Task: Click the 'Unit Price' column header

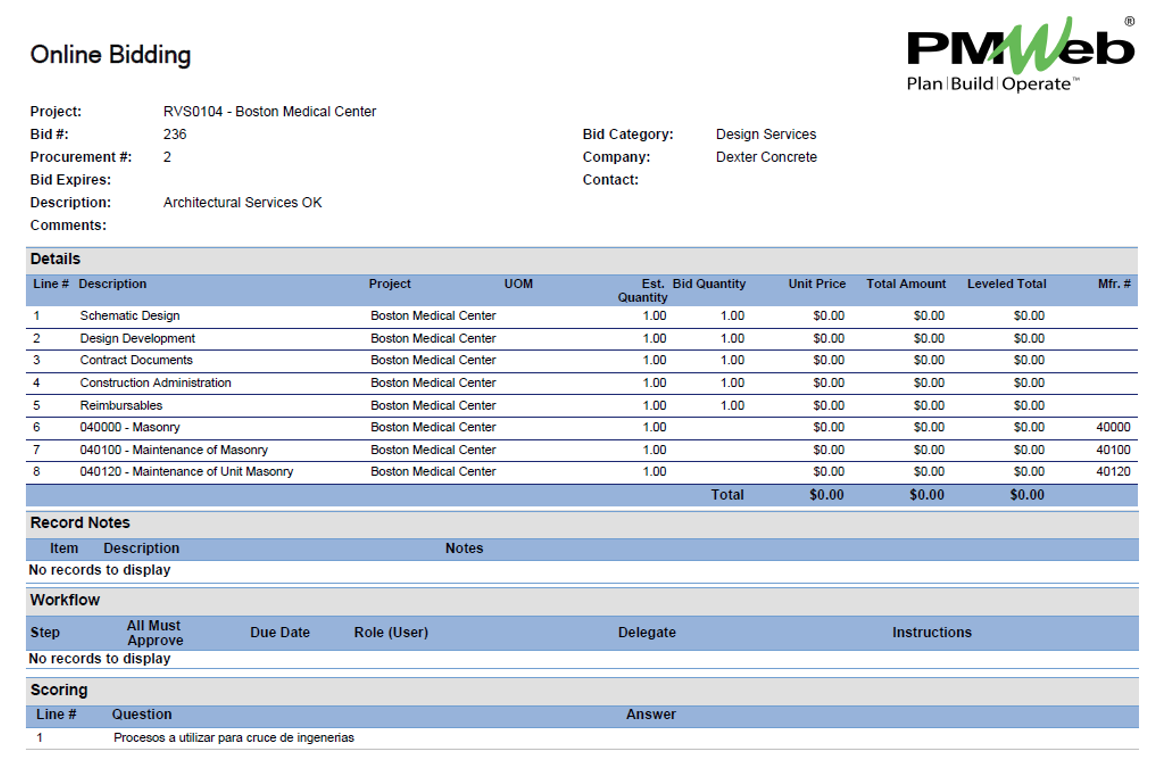Action: pos(817,284)
